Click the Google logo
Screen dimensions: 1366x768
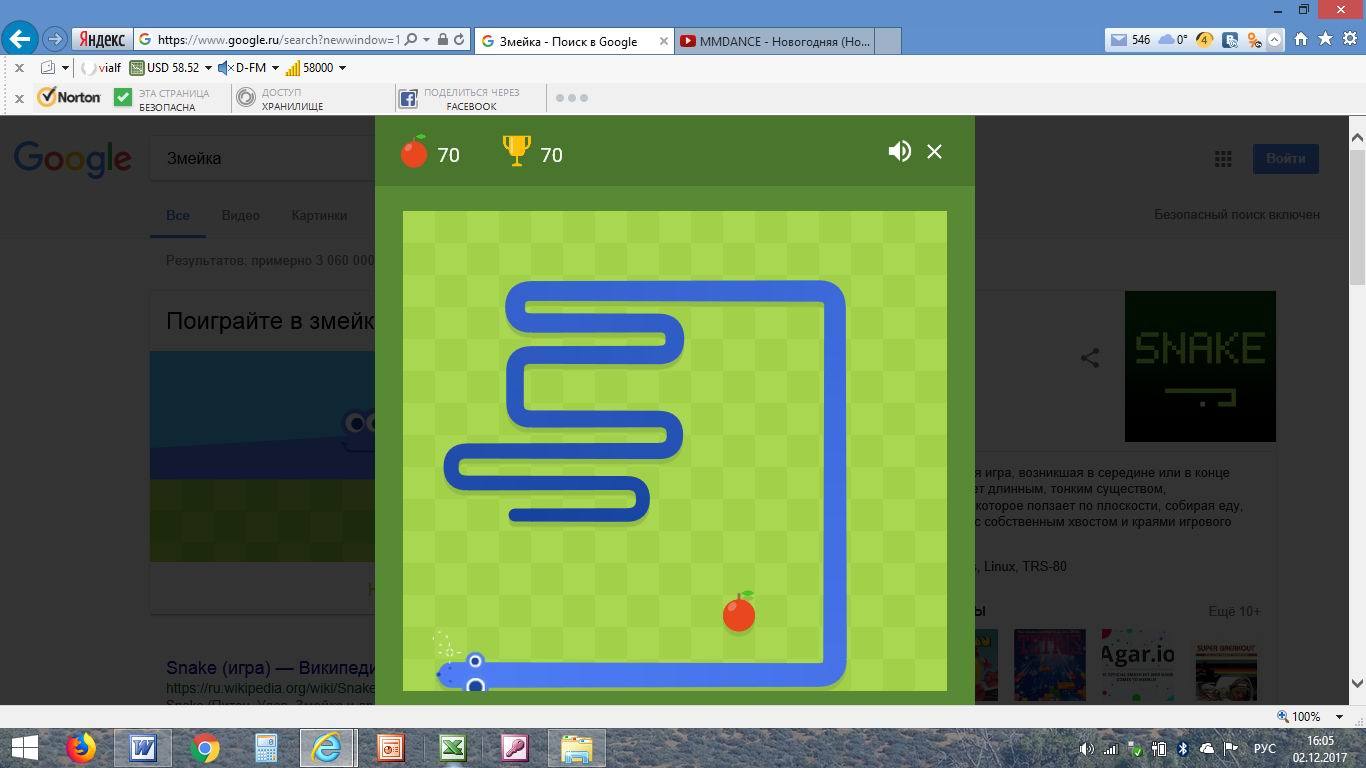[x=72, y=159]
